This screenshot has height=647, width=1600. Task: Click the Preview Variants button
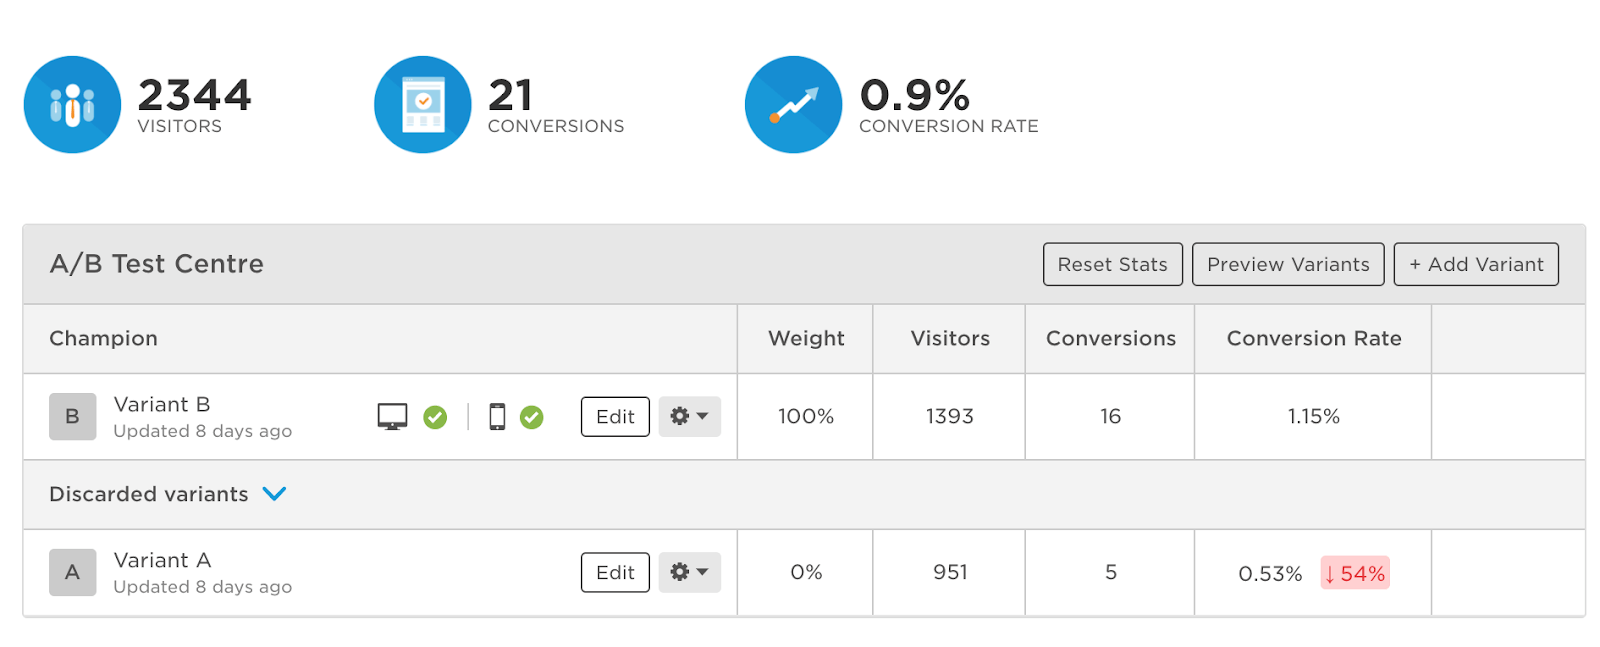[x=1288, y=264]
